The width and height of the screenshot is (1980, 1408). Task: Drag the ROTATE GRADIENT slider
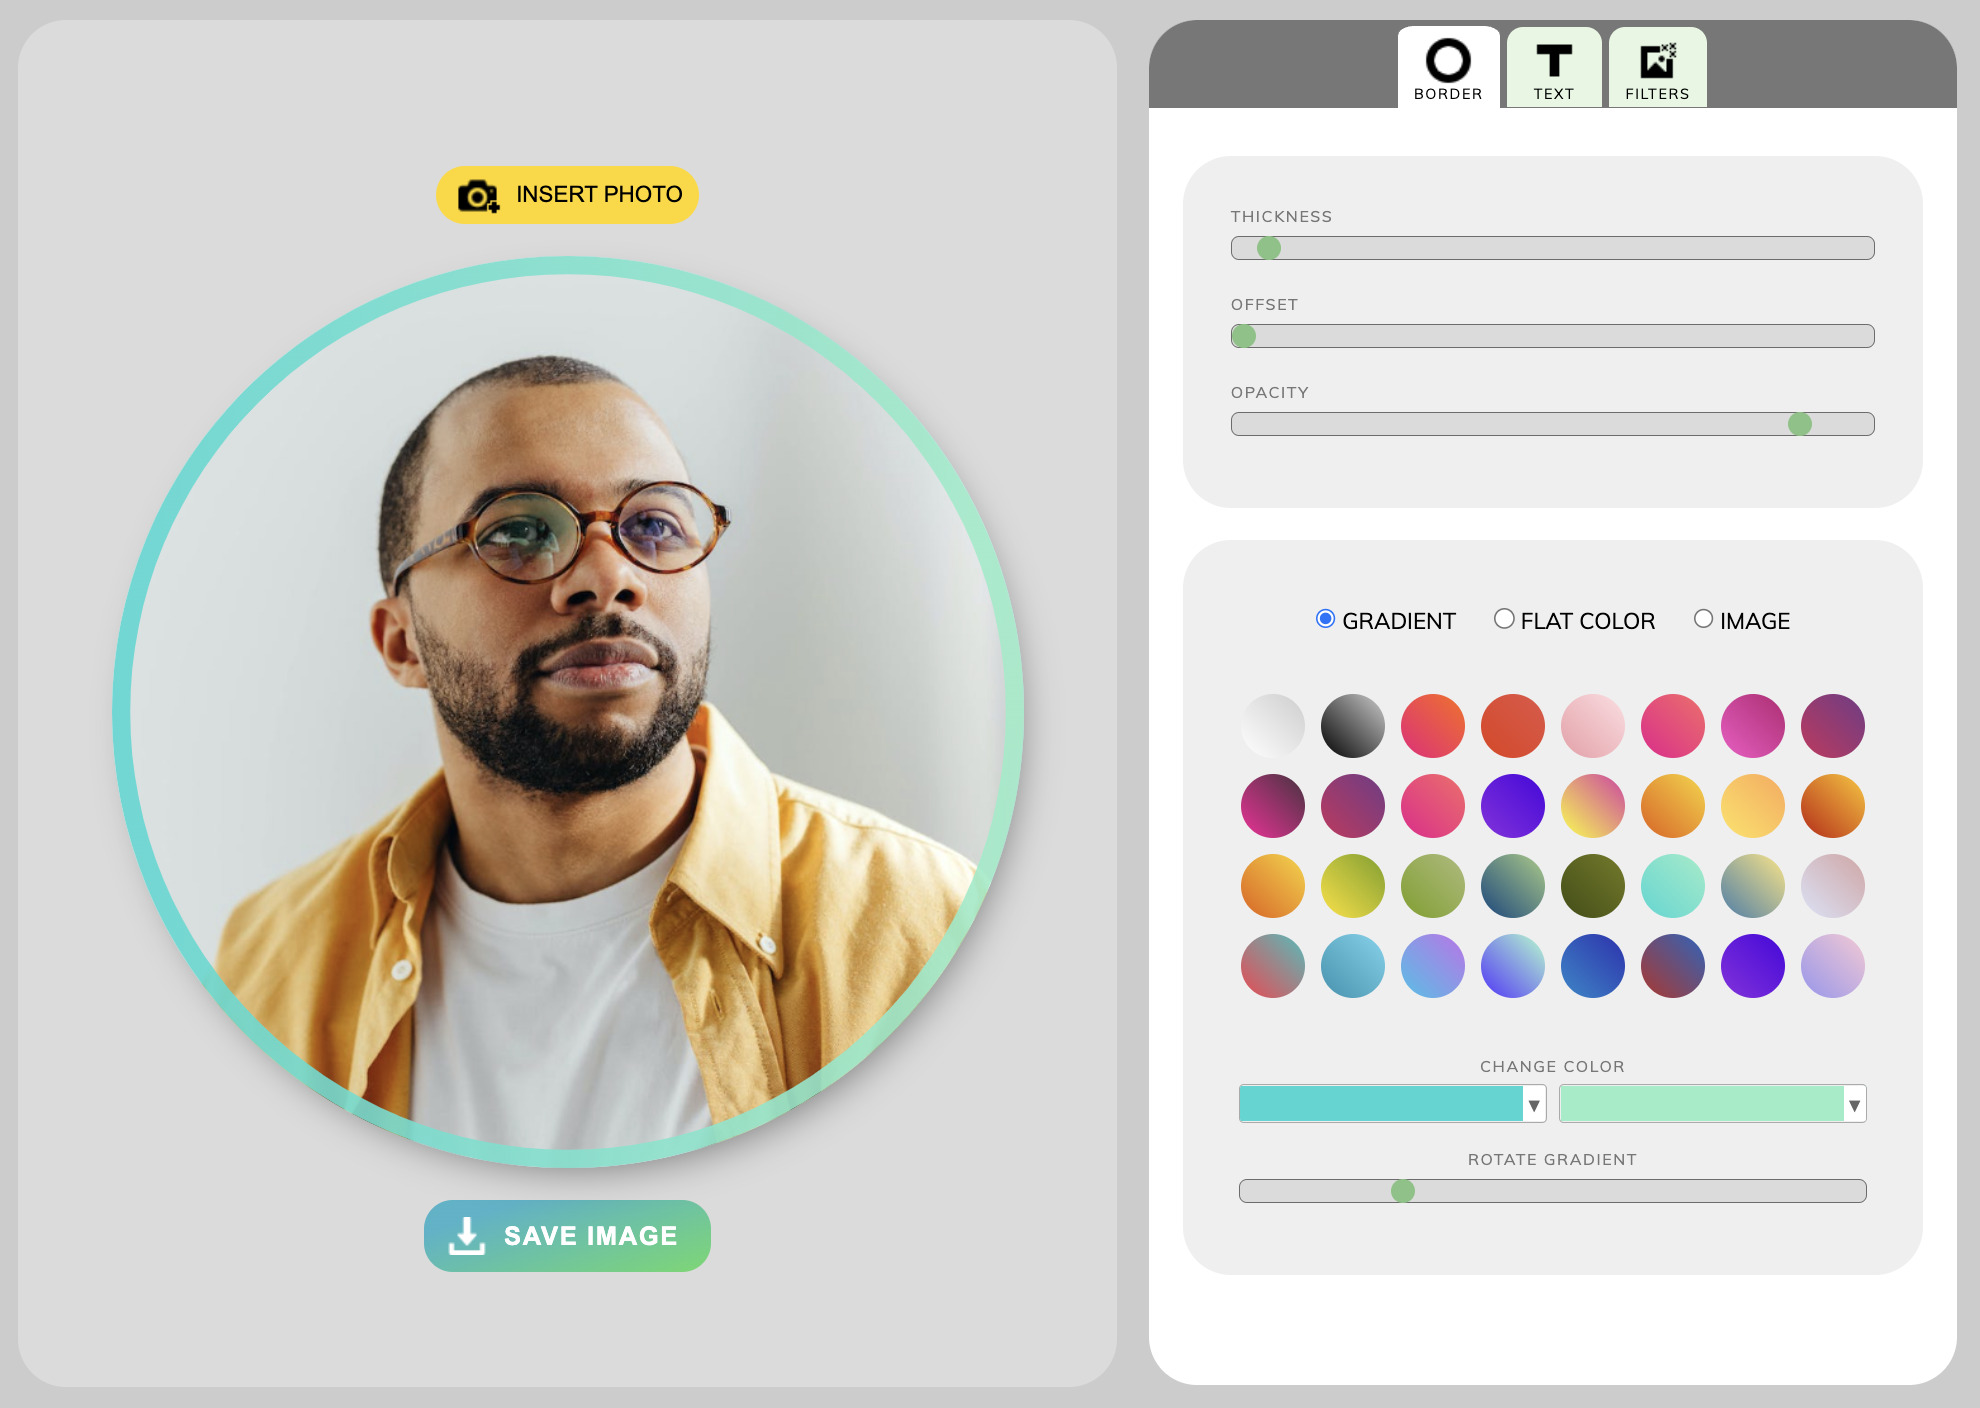coord(1403,1190)
